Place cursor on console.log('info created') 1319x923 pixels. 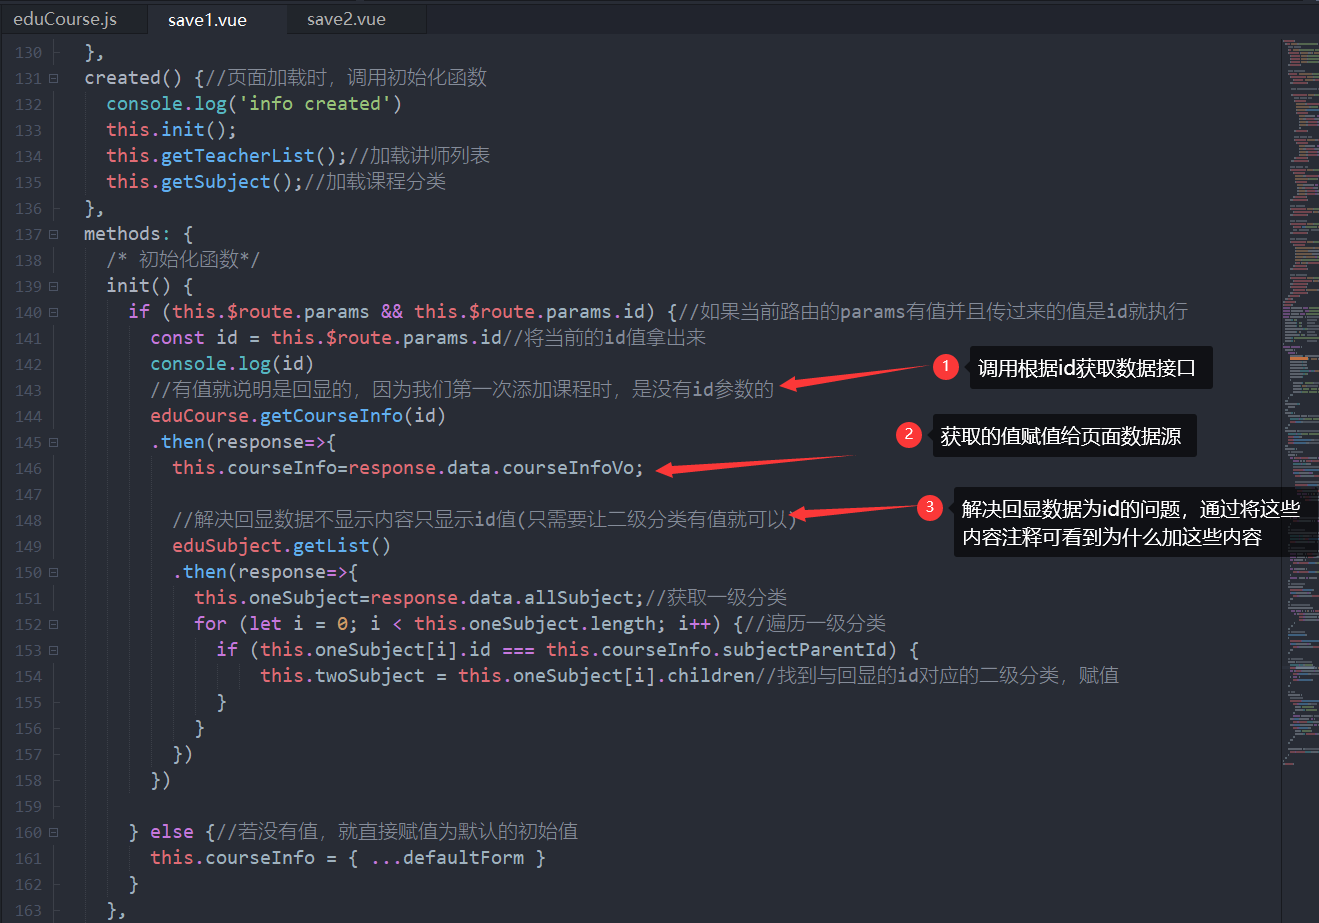(254, 104)
